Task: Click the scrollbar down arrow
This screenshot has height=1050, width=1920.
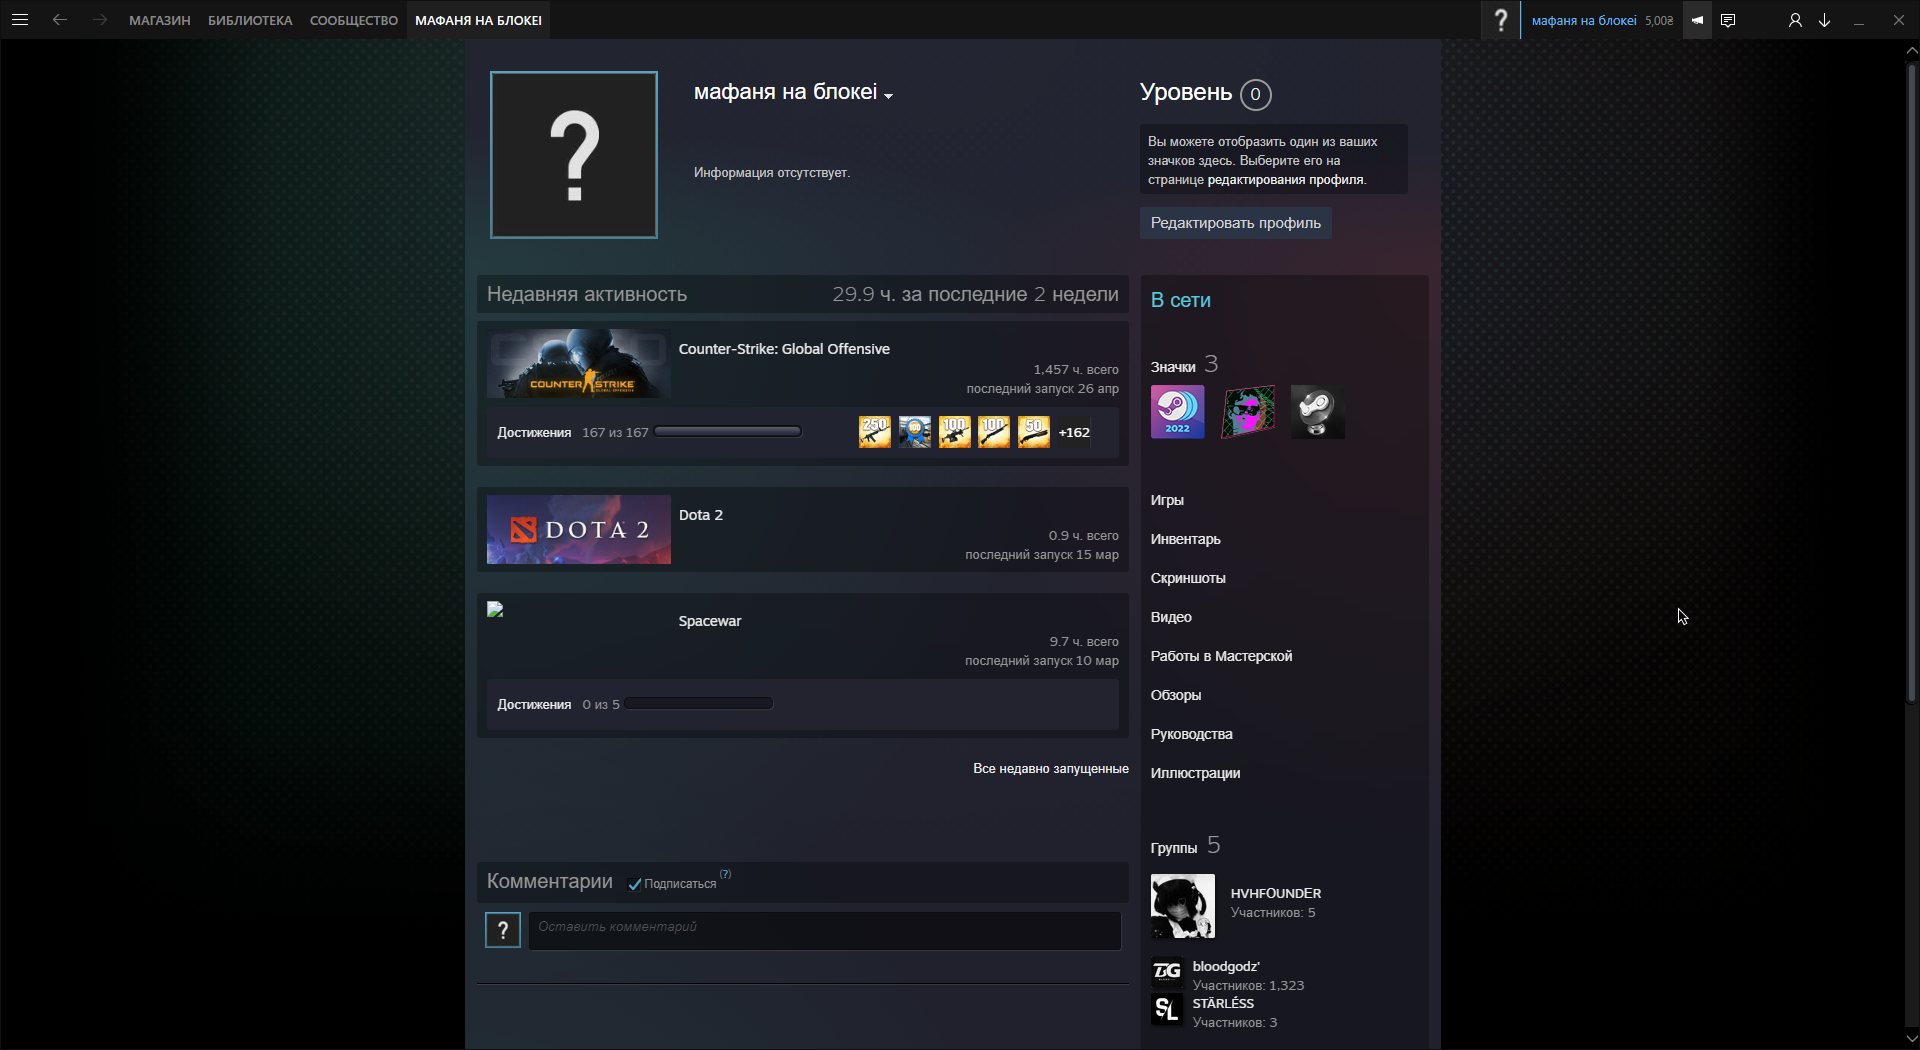Action: point(1912,1040)
